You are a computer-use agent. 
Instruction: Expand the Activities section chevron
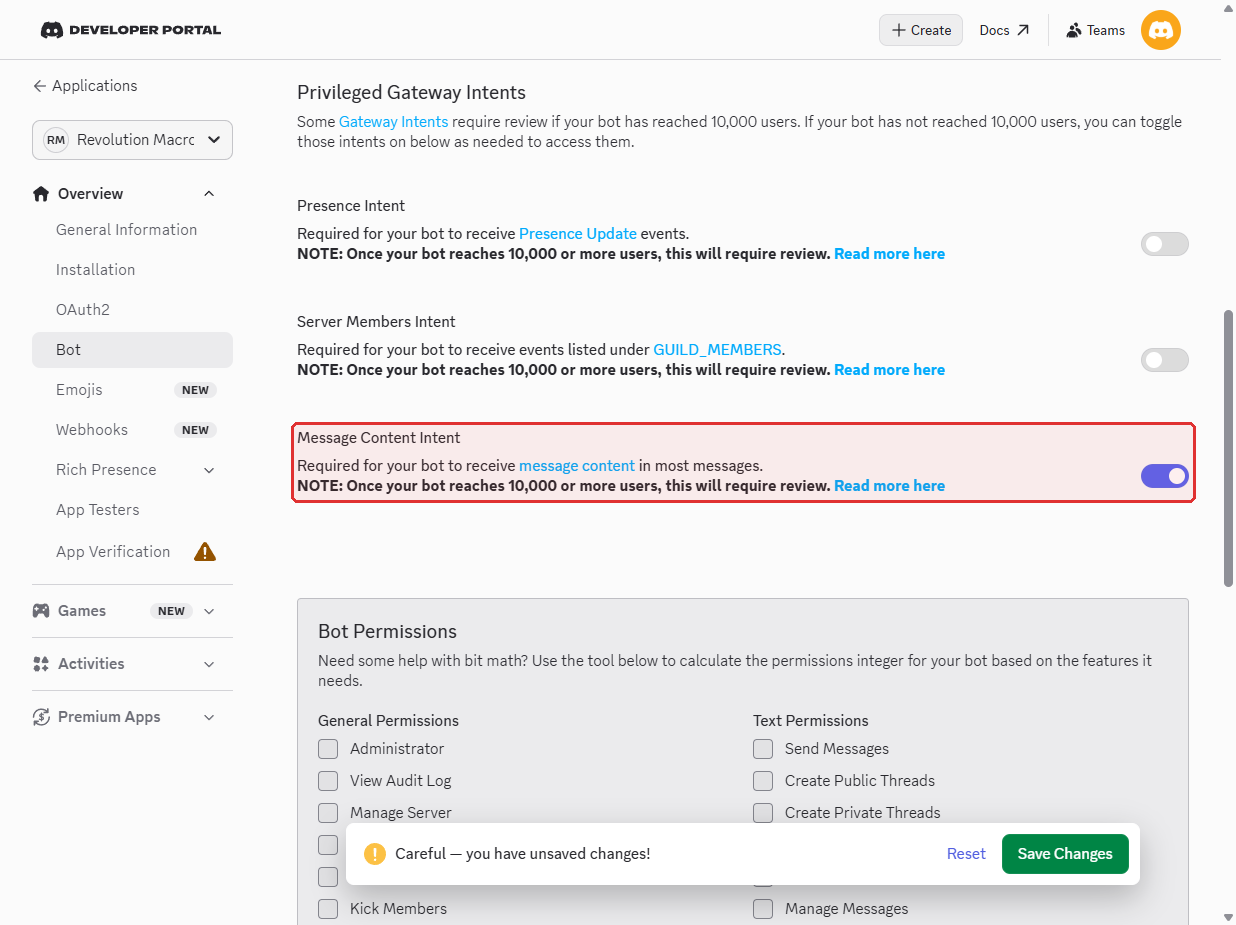209,664
